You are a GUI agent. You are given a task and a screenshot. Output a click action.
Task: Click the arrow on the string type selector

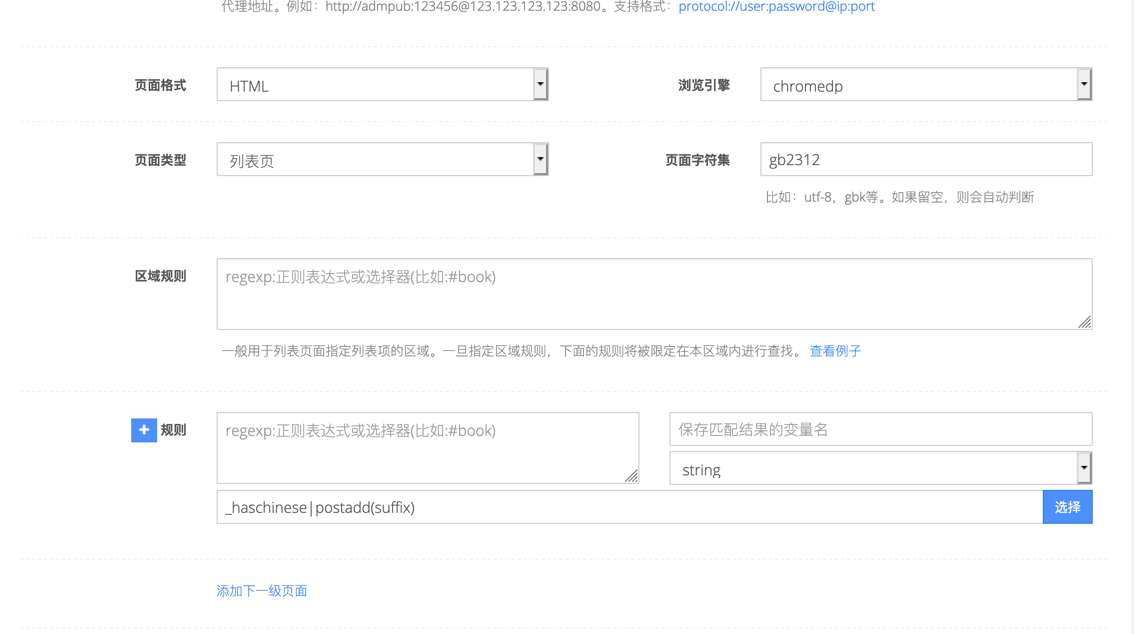point(1084,467)
